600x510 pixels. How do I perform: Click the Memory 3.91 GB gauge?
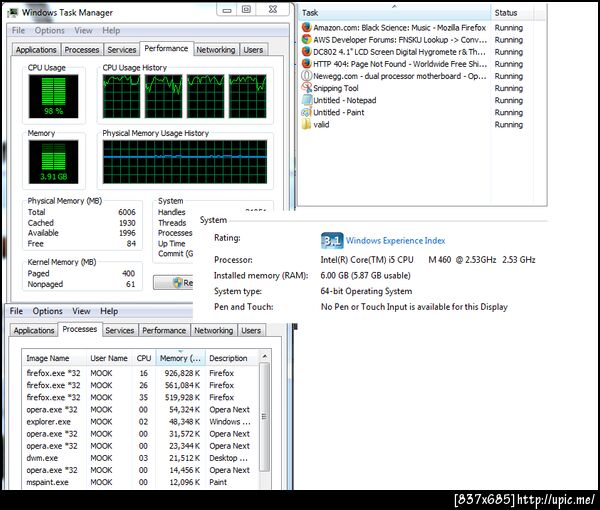(x=54, y=162)
